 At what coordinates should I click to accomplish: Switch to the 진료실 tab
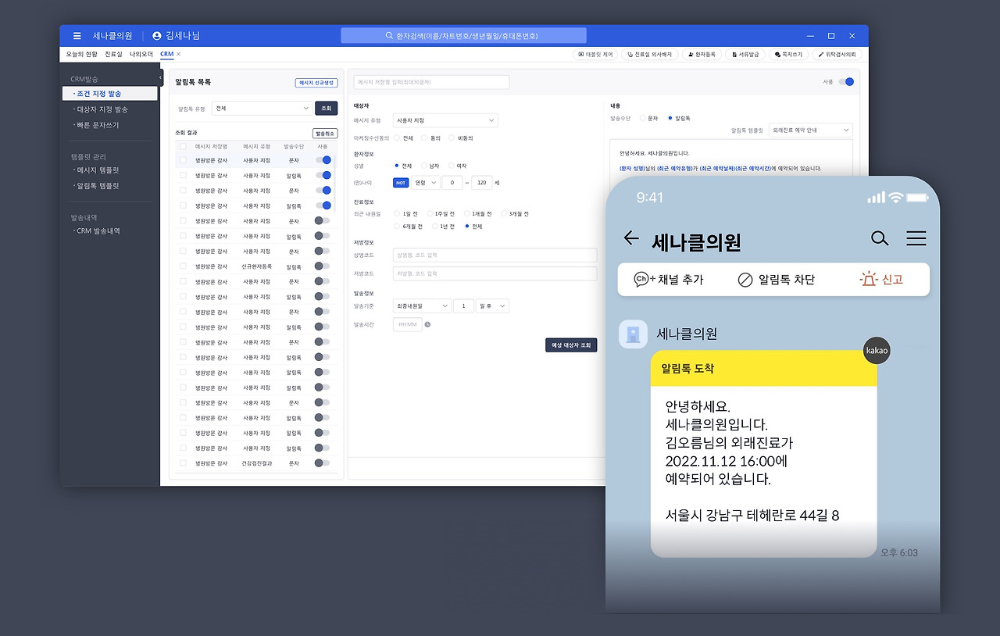[x=114, y=54]
